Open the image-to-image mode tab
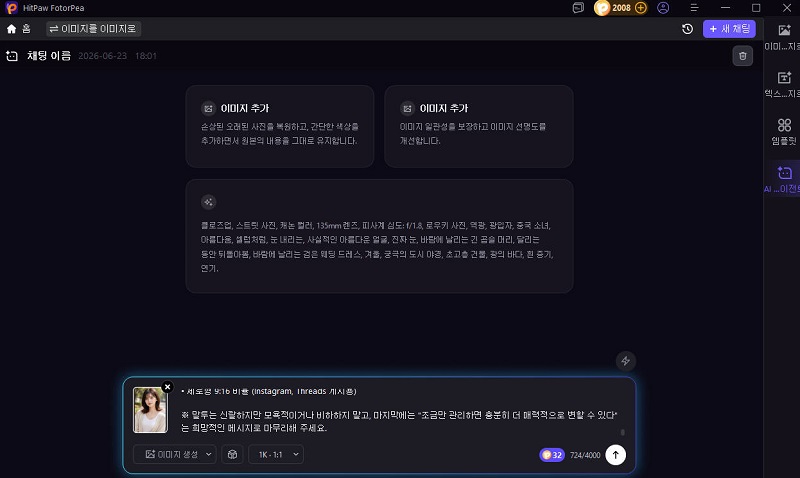 tap(93, 29)
